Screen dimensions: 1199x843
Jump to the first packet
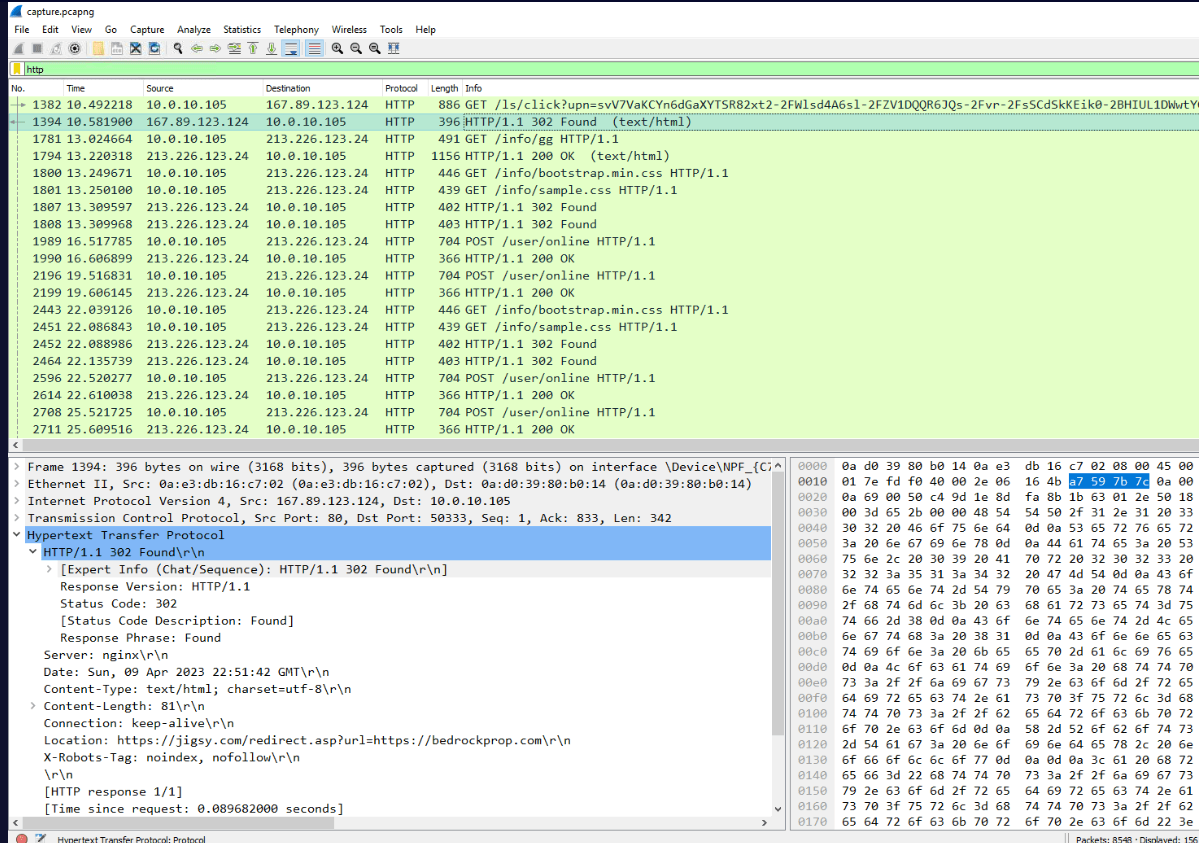[x=252, y=48]
